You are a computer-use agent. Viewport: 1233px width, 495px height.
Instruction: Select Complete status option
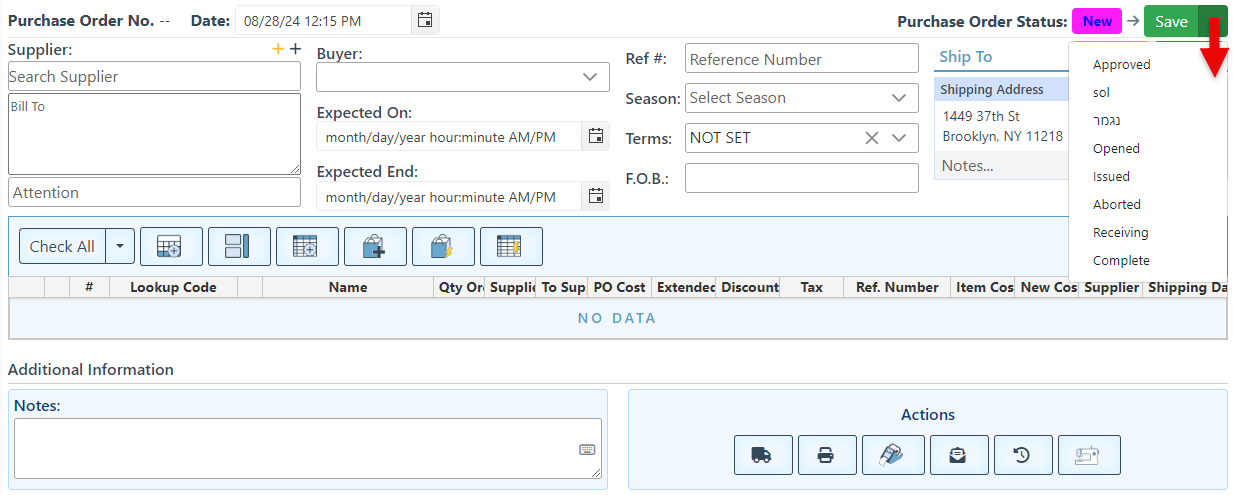coord(1121,261)
